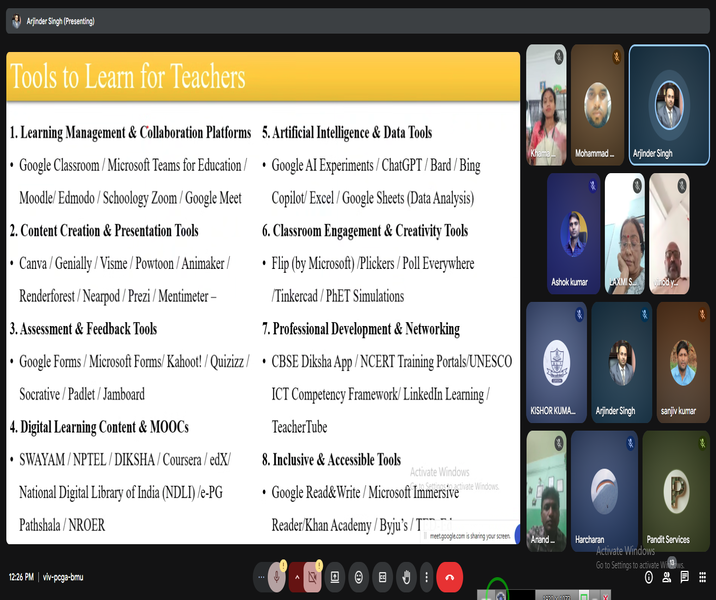Click the Arjinder Singh (Presenting) label
Screen dimensions: 716x600
coord(62,21)
